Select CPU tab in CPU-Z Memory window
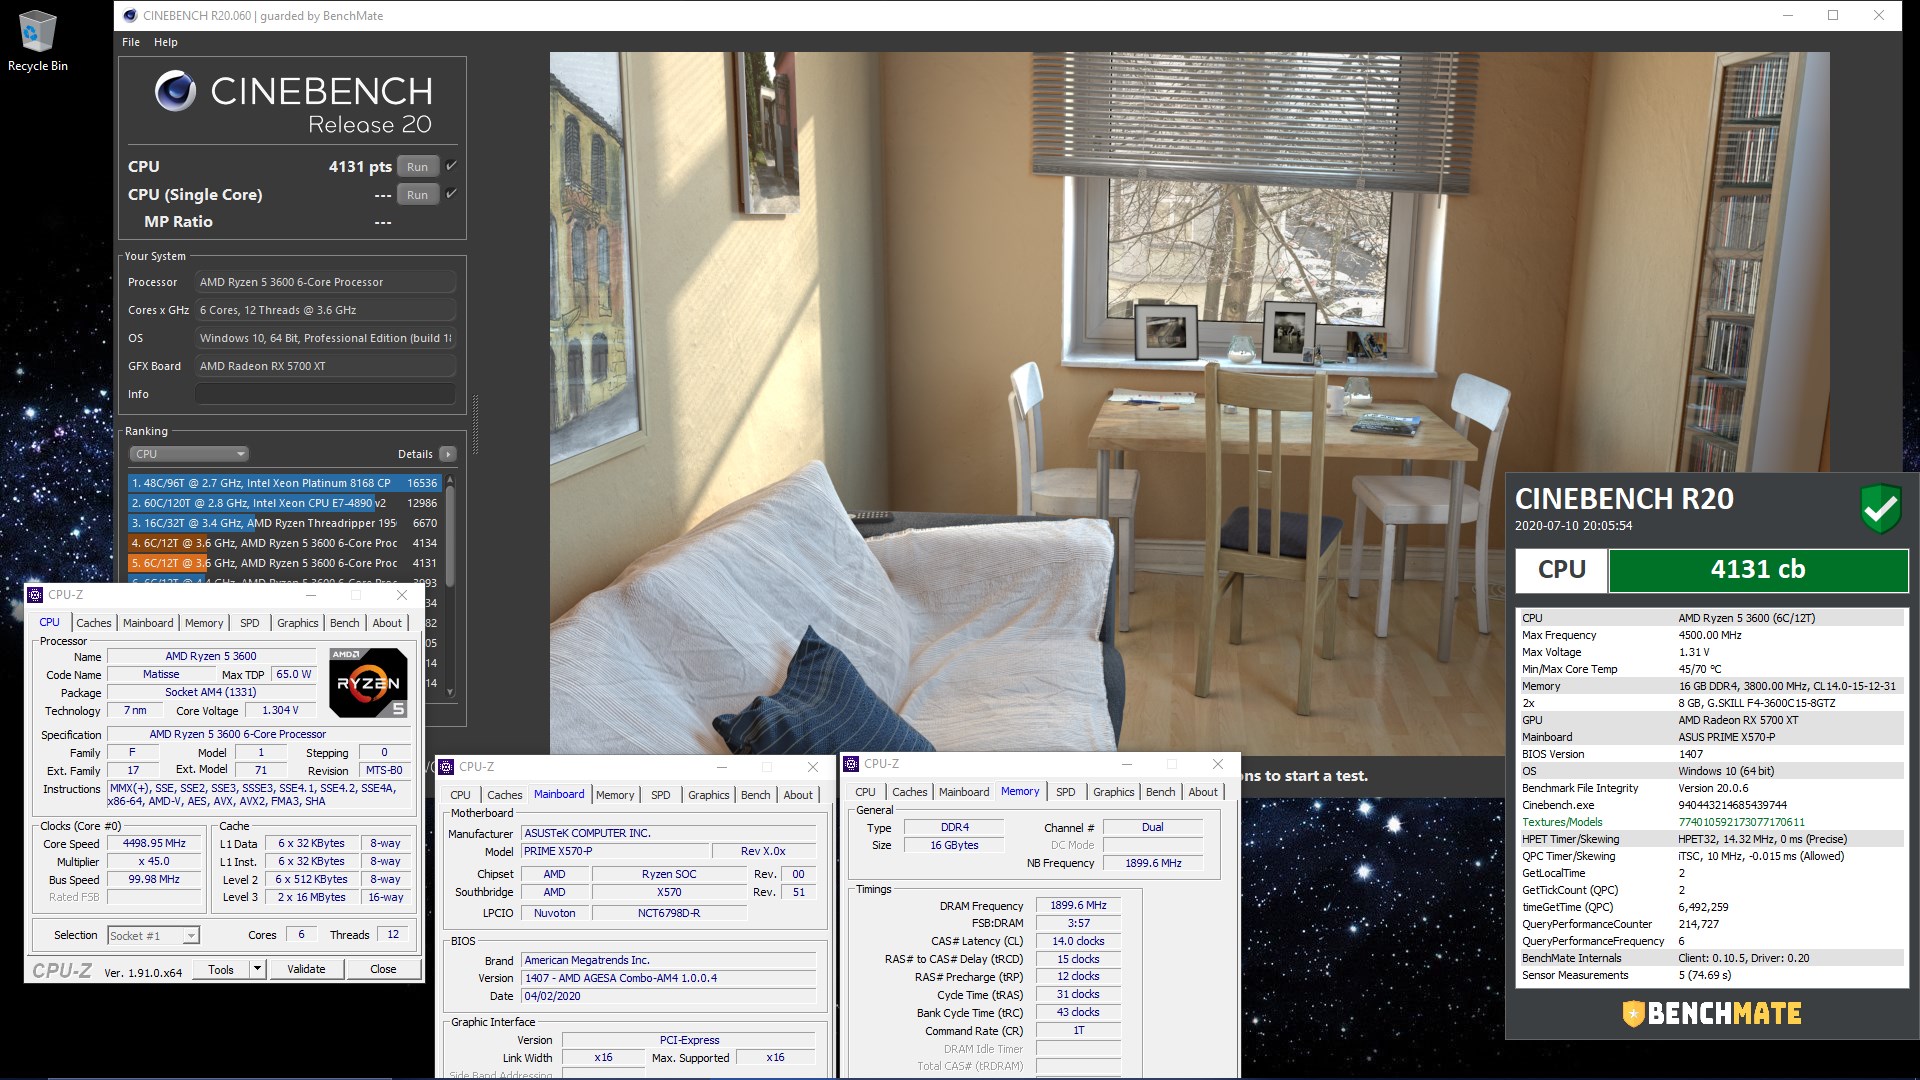 866,792
